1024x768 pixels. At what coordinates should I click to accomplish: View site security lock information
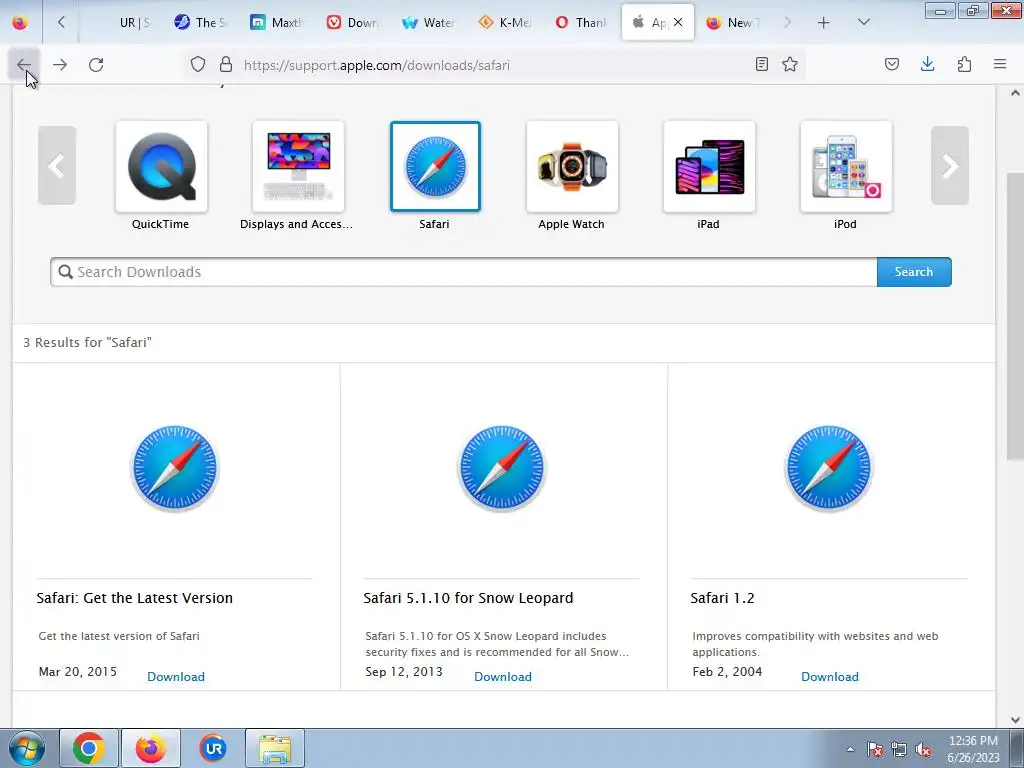pos(226,65)
